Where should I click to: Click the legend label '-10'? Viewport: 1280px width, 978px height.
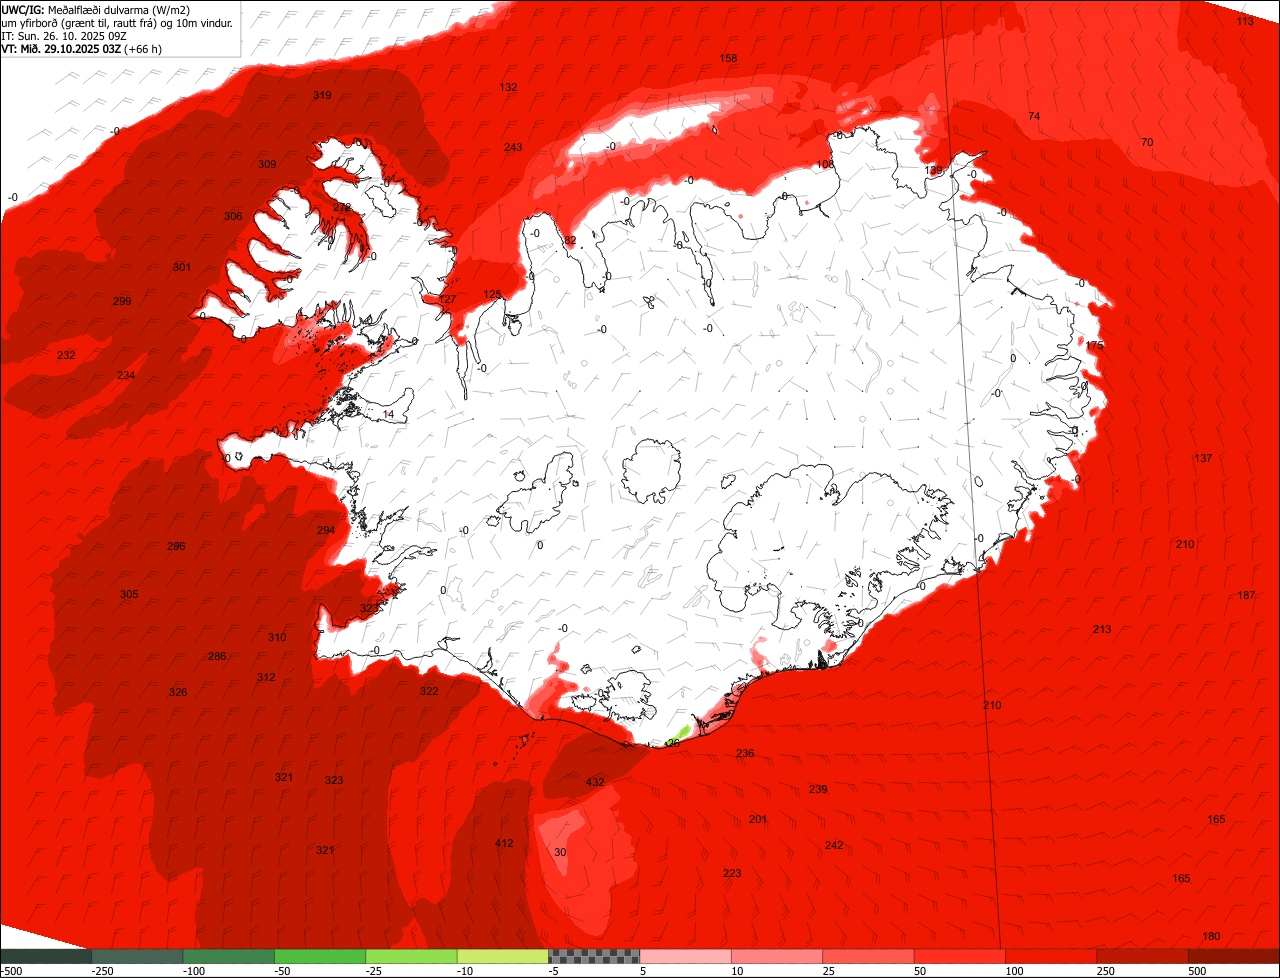(x=464, y=971)
